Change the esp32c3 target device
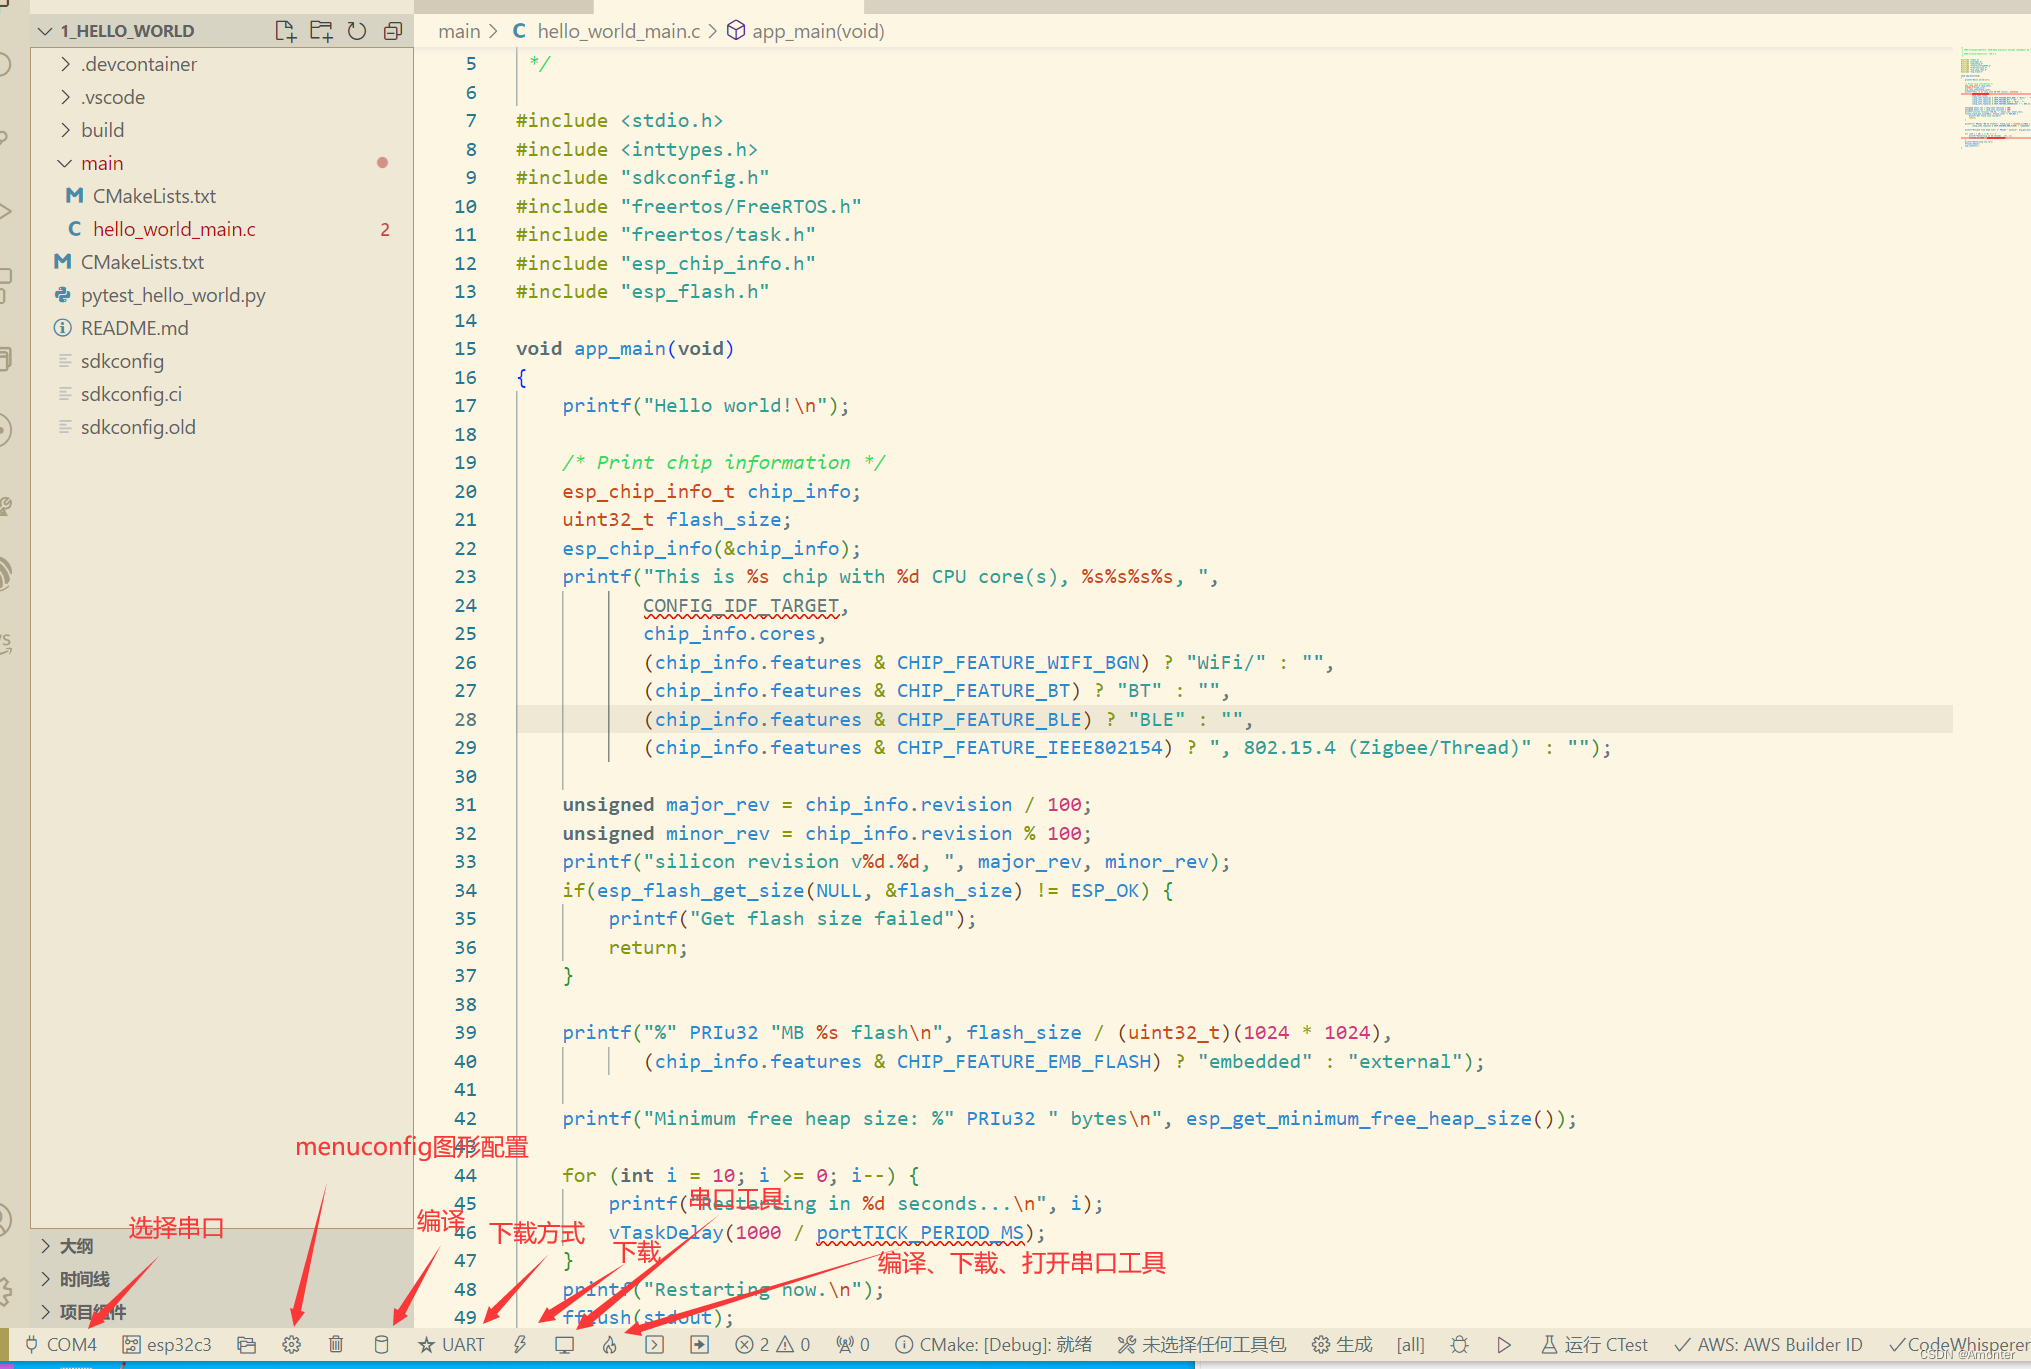The width and height of the screenshot is (2031, 1369). point(167,1345)
